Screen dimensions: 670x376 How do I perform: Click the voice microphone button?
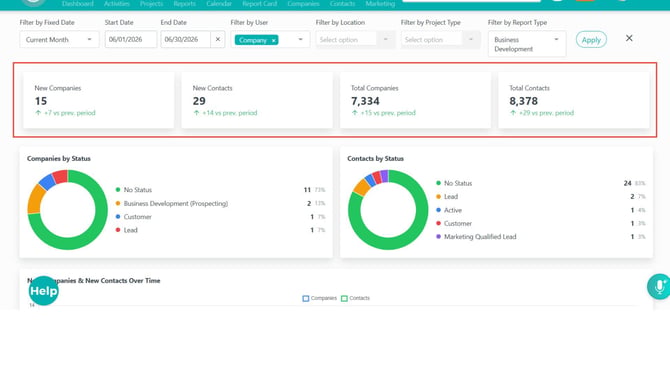659,286
